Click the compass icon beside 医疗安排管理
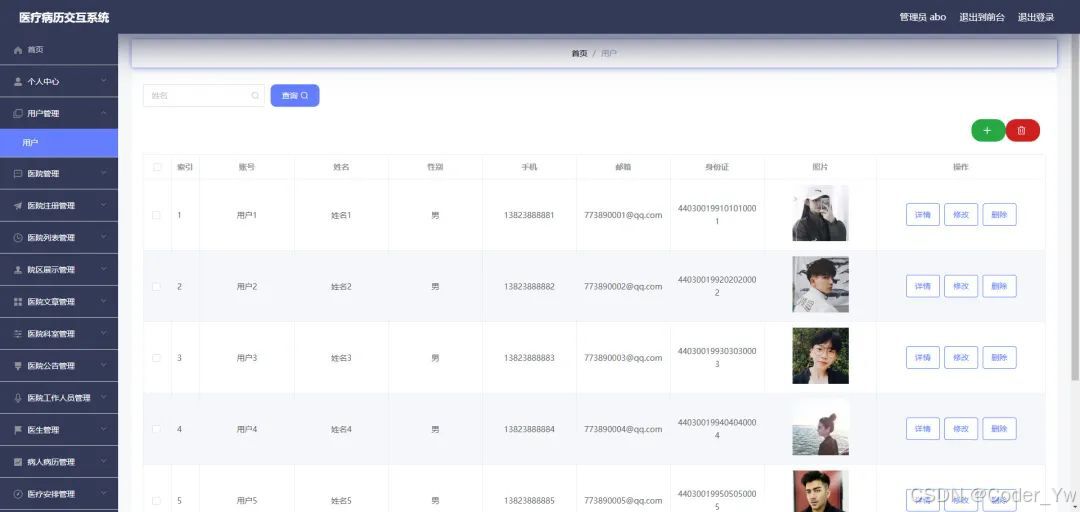Screen dimensions: 1080x512 (18, 494)
